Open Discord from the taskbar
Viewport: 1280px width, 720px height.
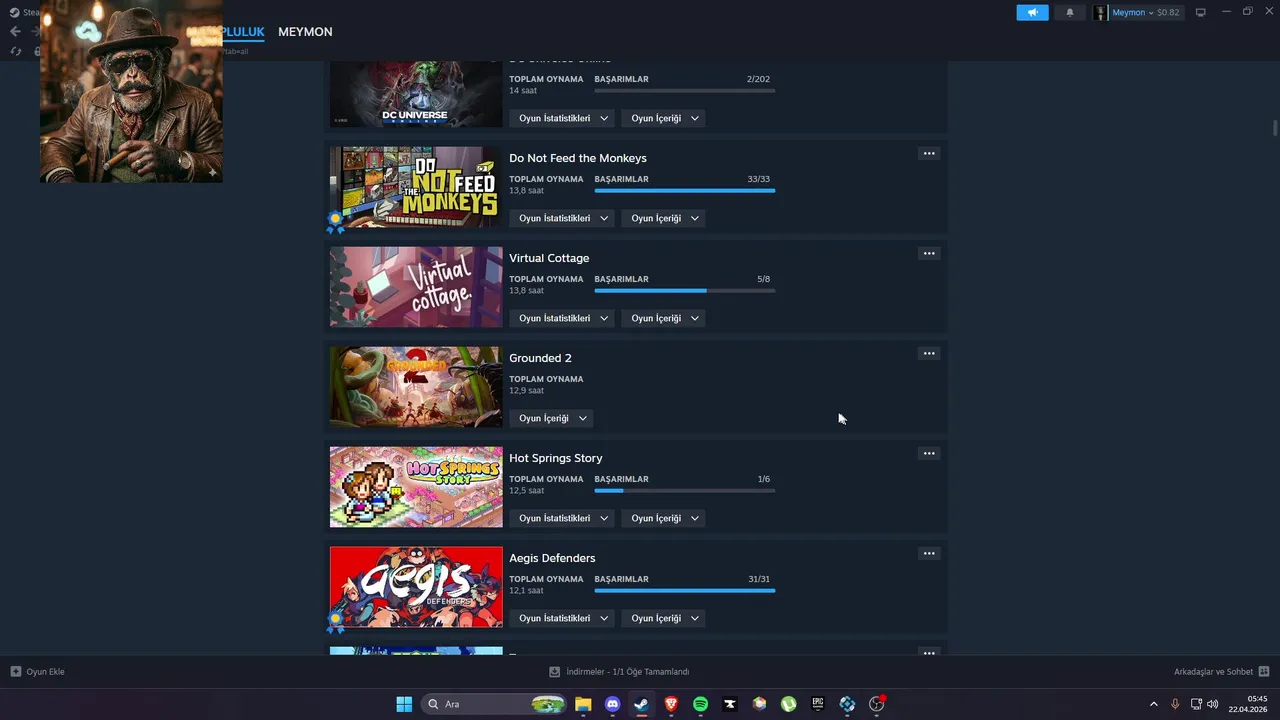point(612,704)
